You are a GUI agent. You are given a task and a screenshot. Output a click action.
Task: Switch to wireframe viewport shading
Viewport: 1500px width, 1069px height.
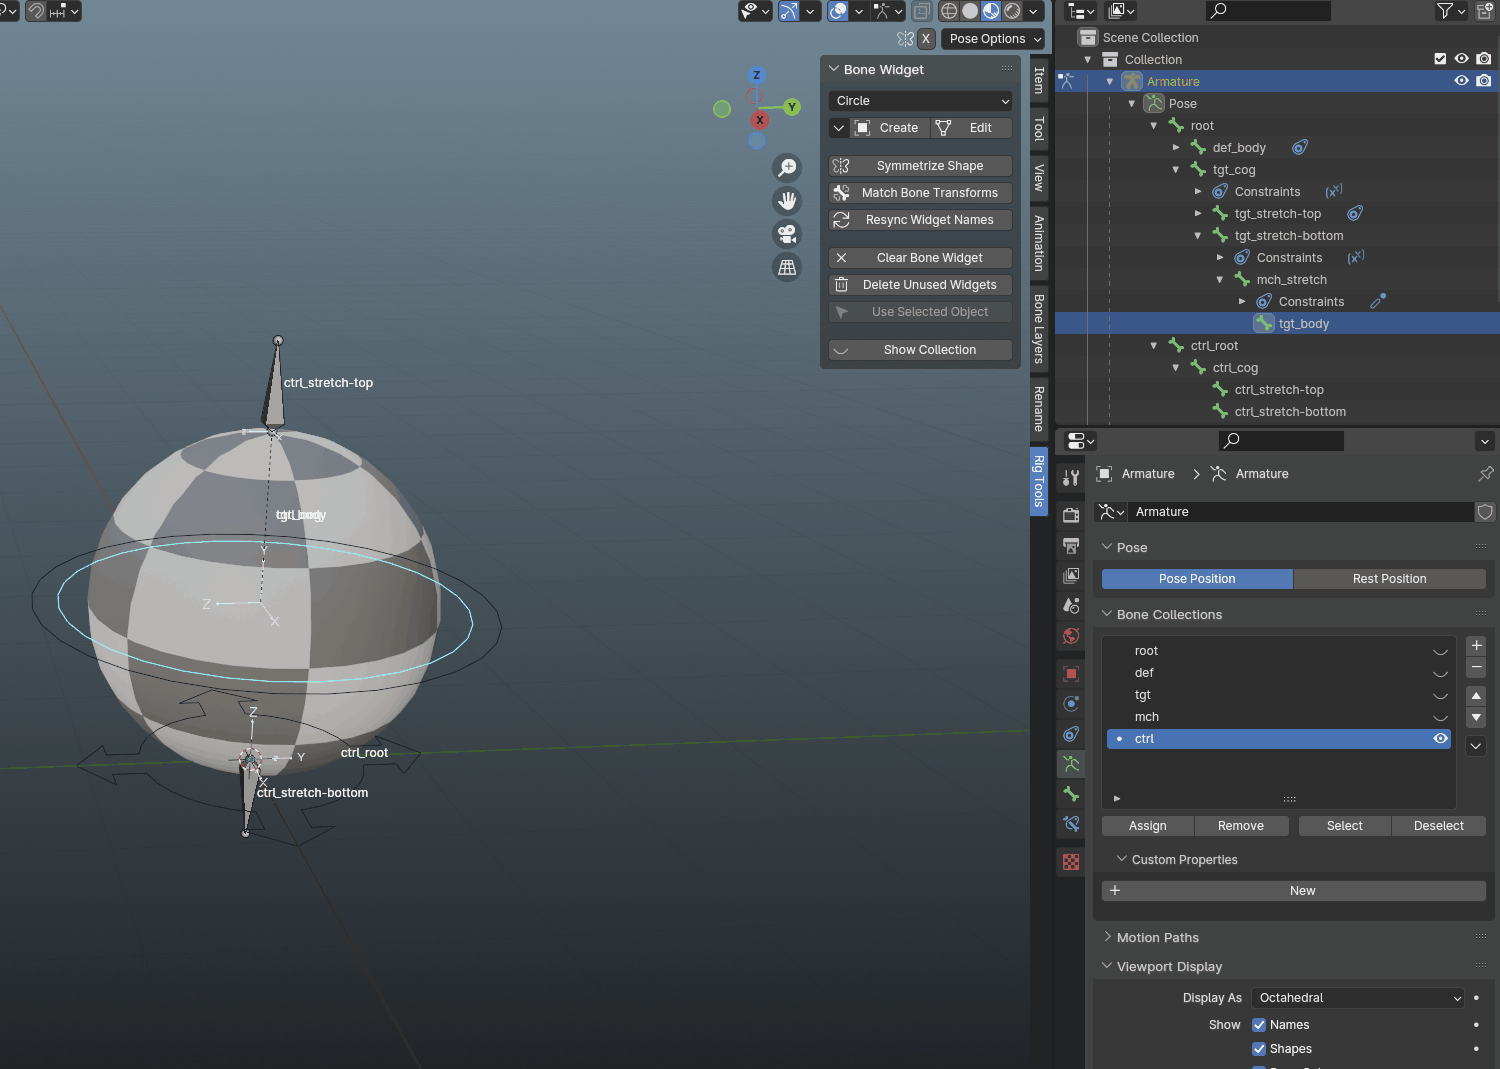pos(949,11)
